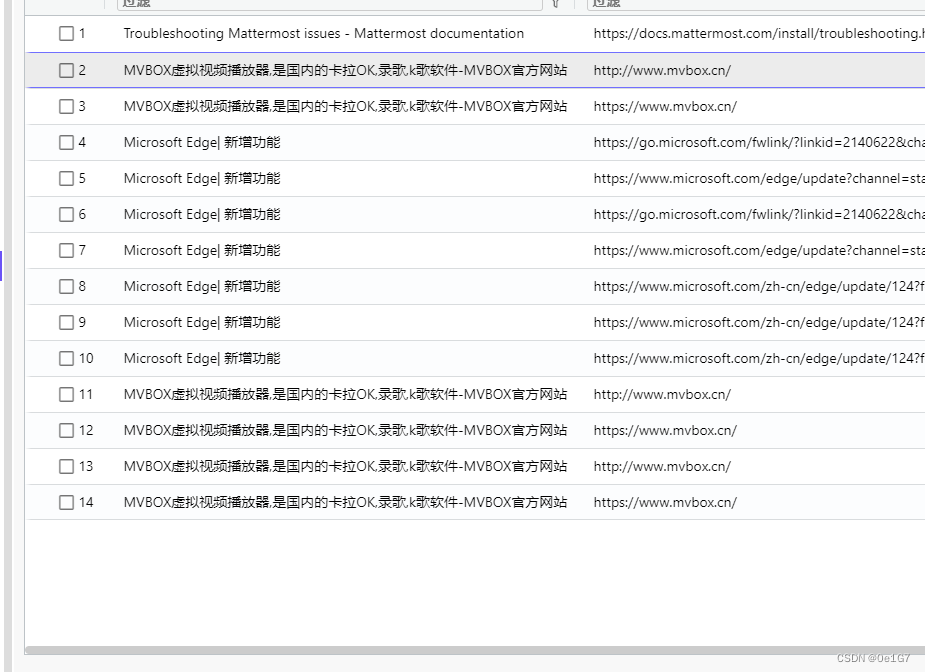
Task: Select 'http://www.mvbox.cn/' in row 2
Action: [662, 71]
